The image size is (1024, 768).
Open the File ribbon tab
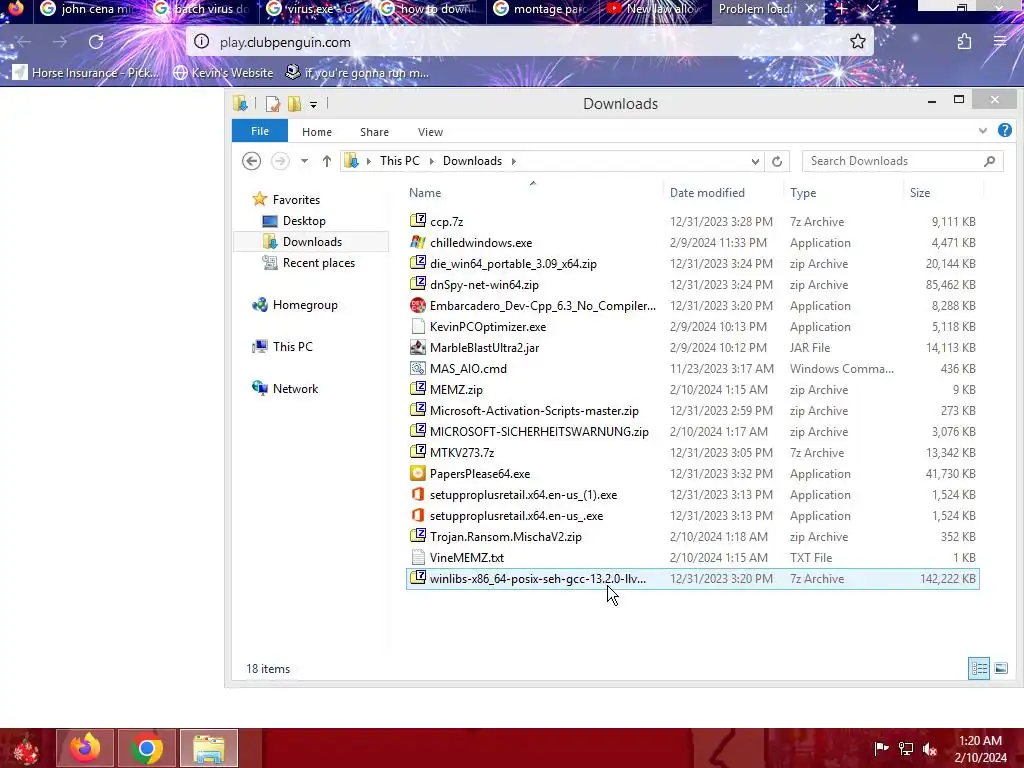(260, 131)
